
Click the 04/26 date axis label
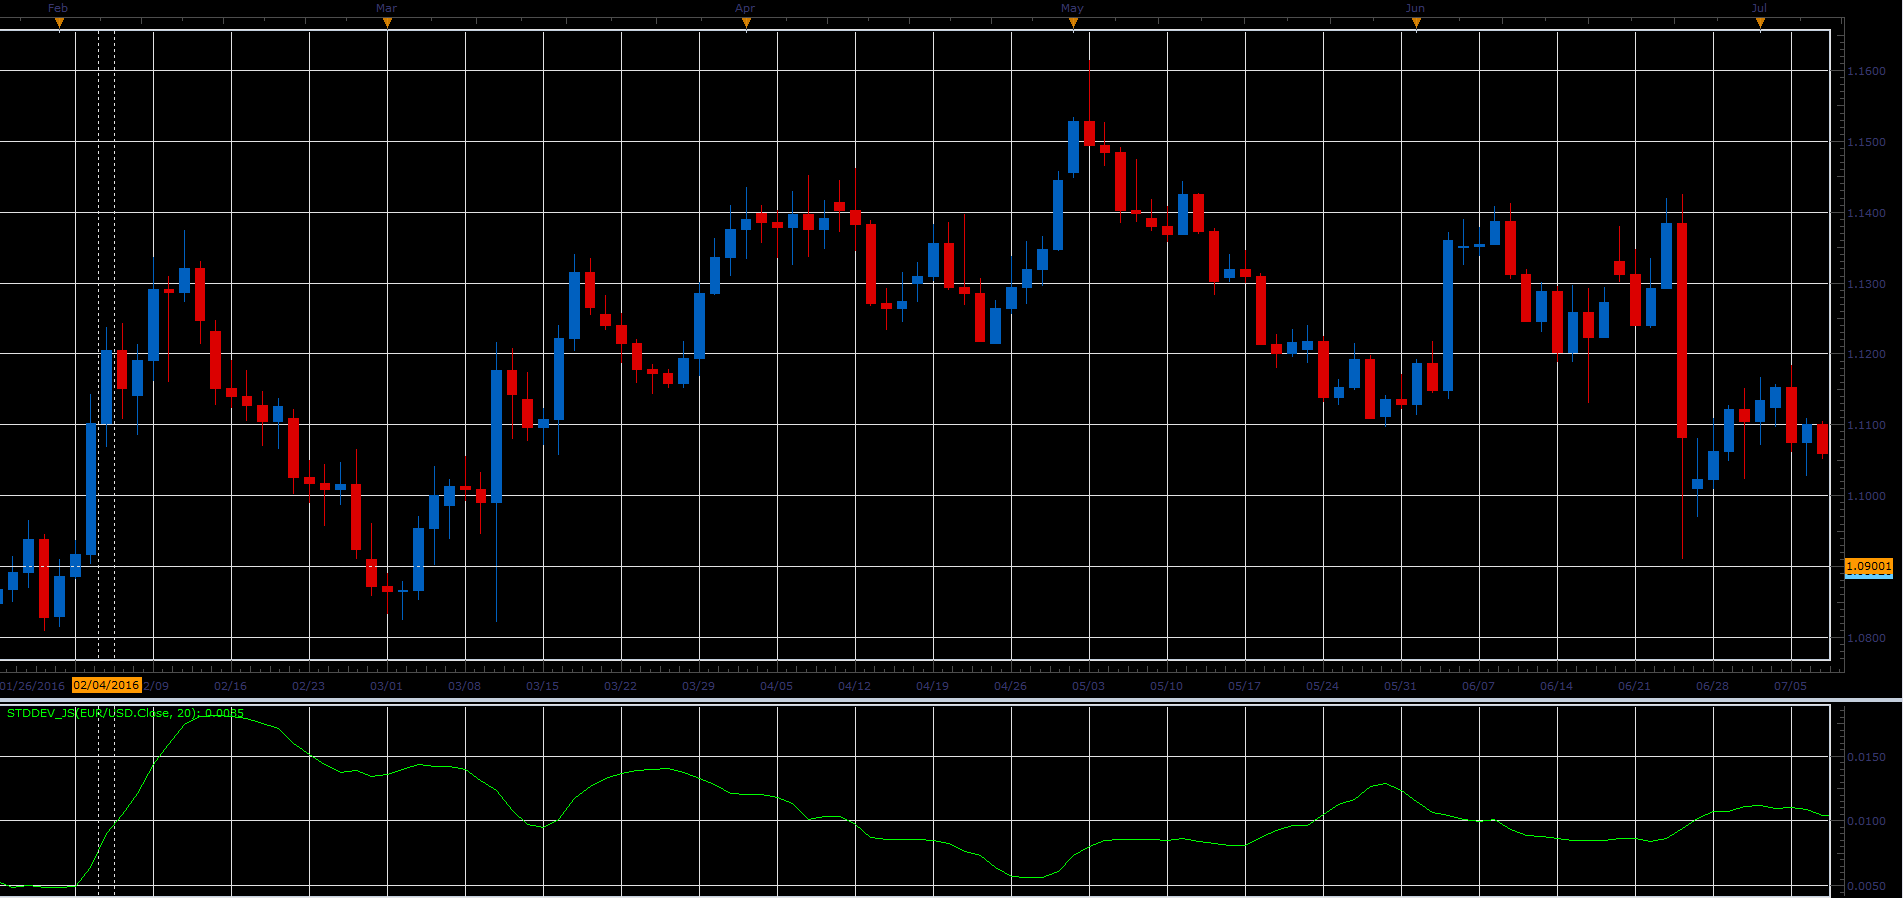point(1010,686)
